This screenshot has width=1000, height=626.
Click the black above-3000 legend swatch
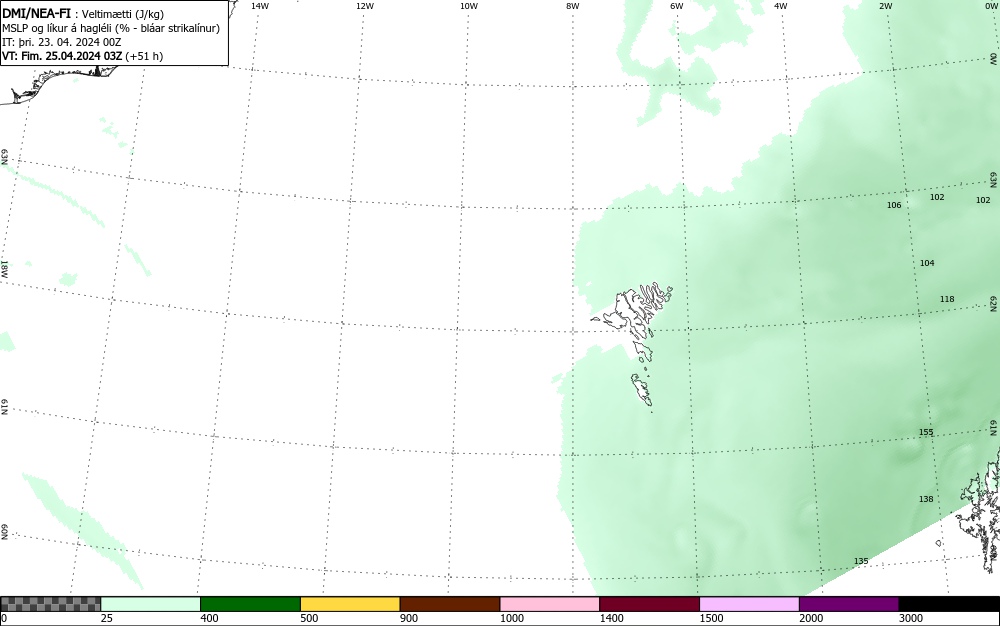click(x=949, y=604)
